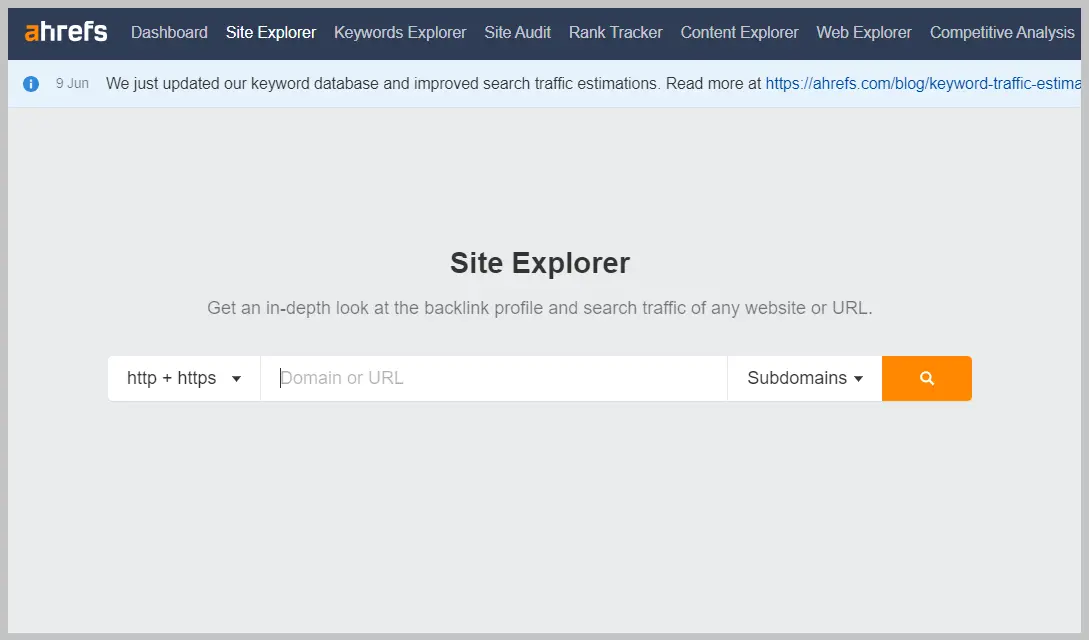Viewport: 1089px width, 640px height.
Task: Click the Ahrefs logo
Action: pyautogui.click(x=66, y=32)
